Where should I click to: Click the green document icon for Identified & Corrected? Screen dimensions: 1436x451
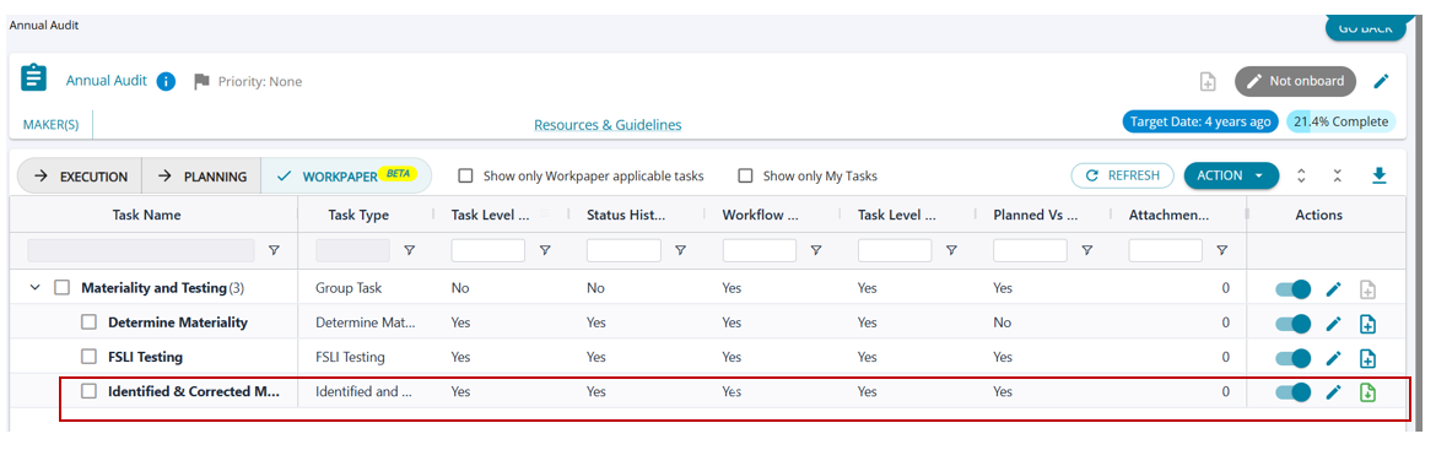(x=1367, y=393)
